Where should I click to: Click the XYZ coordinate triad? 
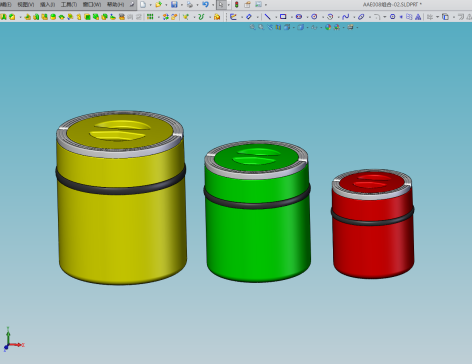[13, 339]
